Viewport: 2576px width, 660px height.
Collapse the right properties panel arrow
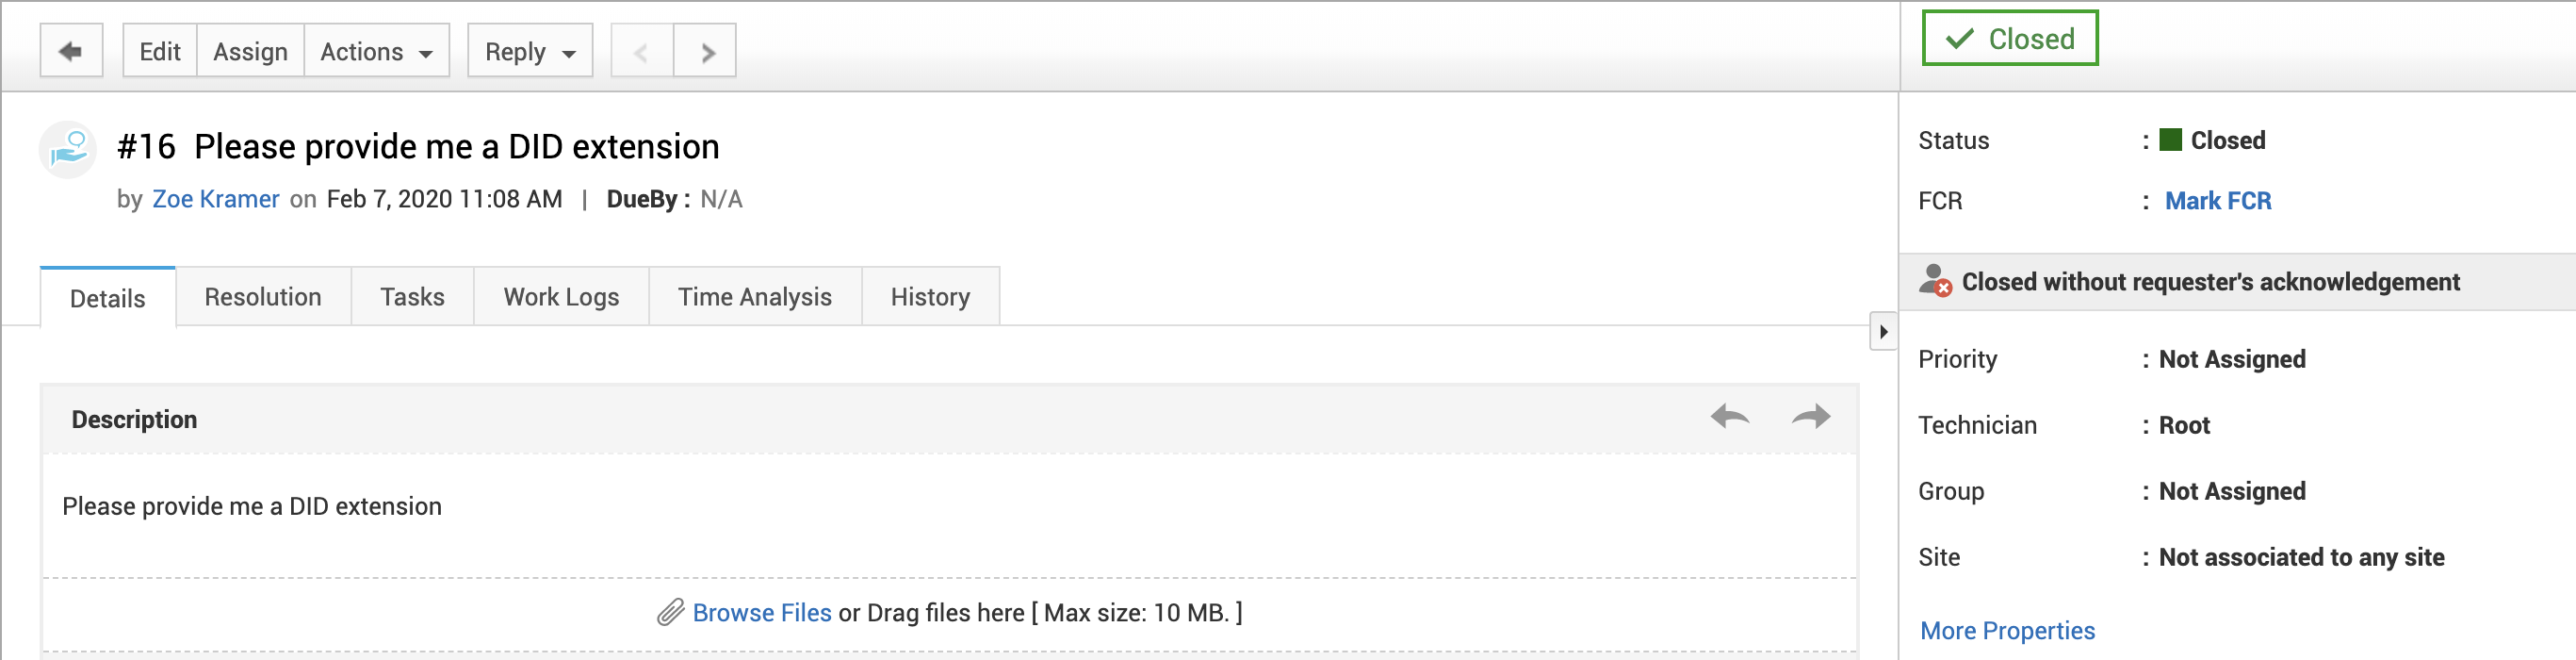point(1883,331)
